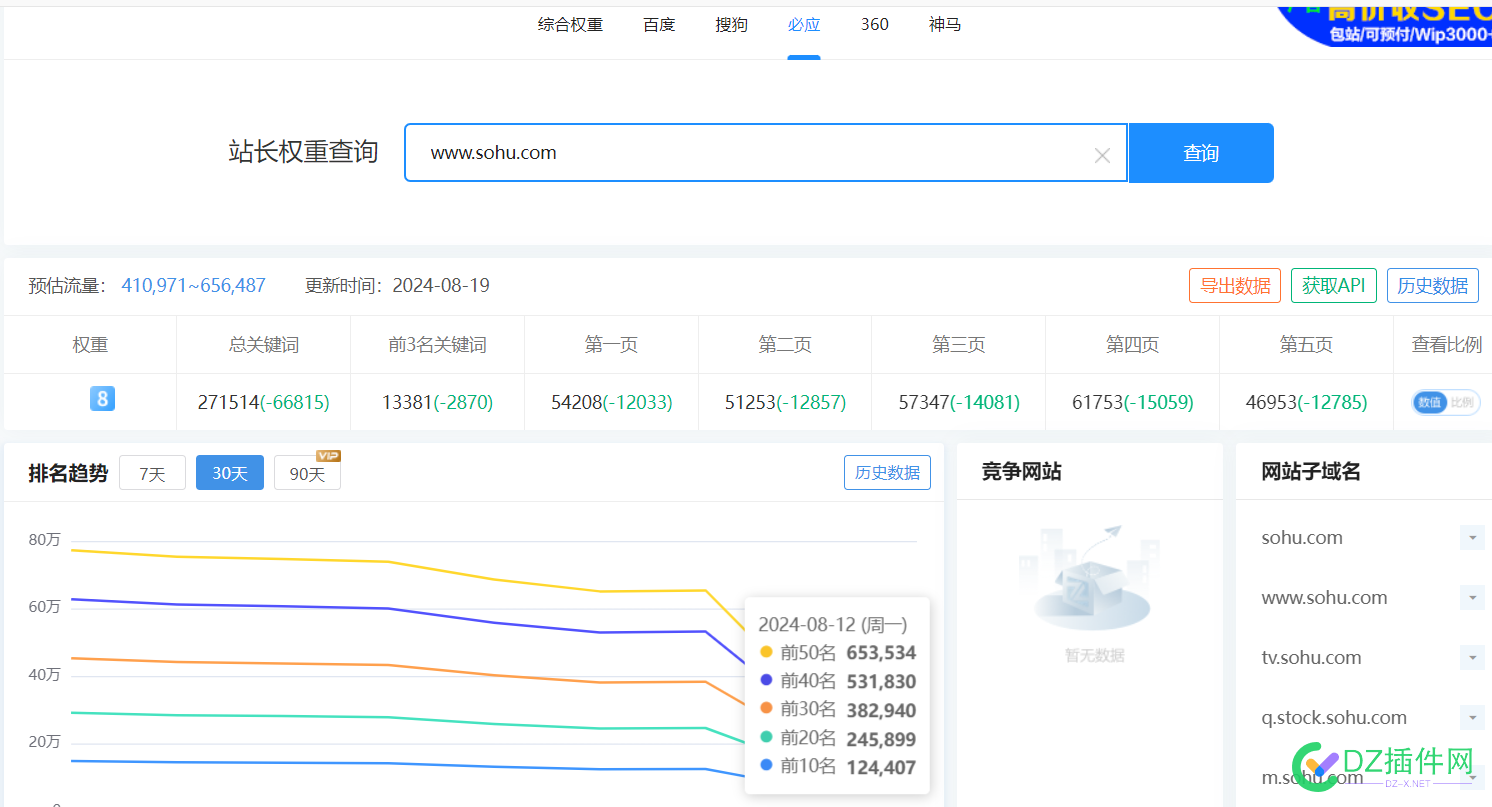Click the weight 8 badge icon
Viewport: 1492px width, 807px height.
tap(102, 399)
